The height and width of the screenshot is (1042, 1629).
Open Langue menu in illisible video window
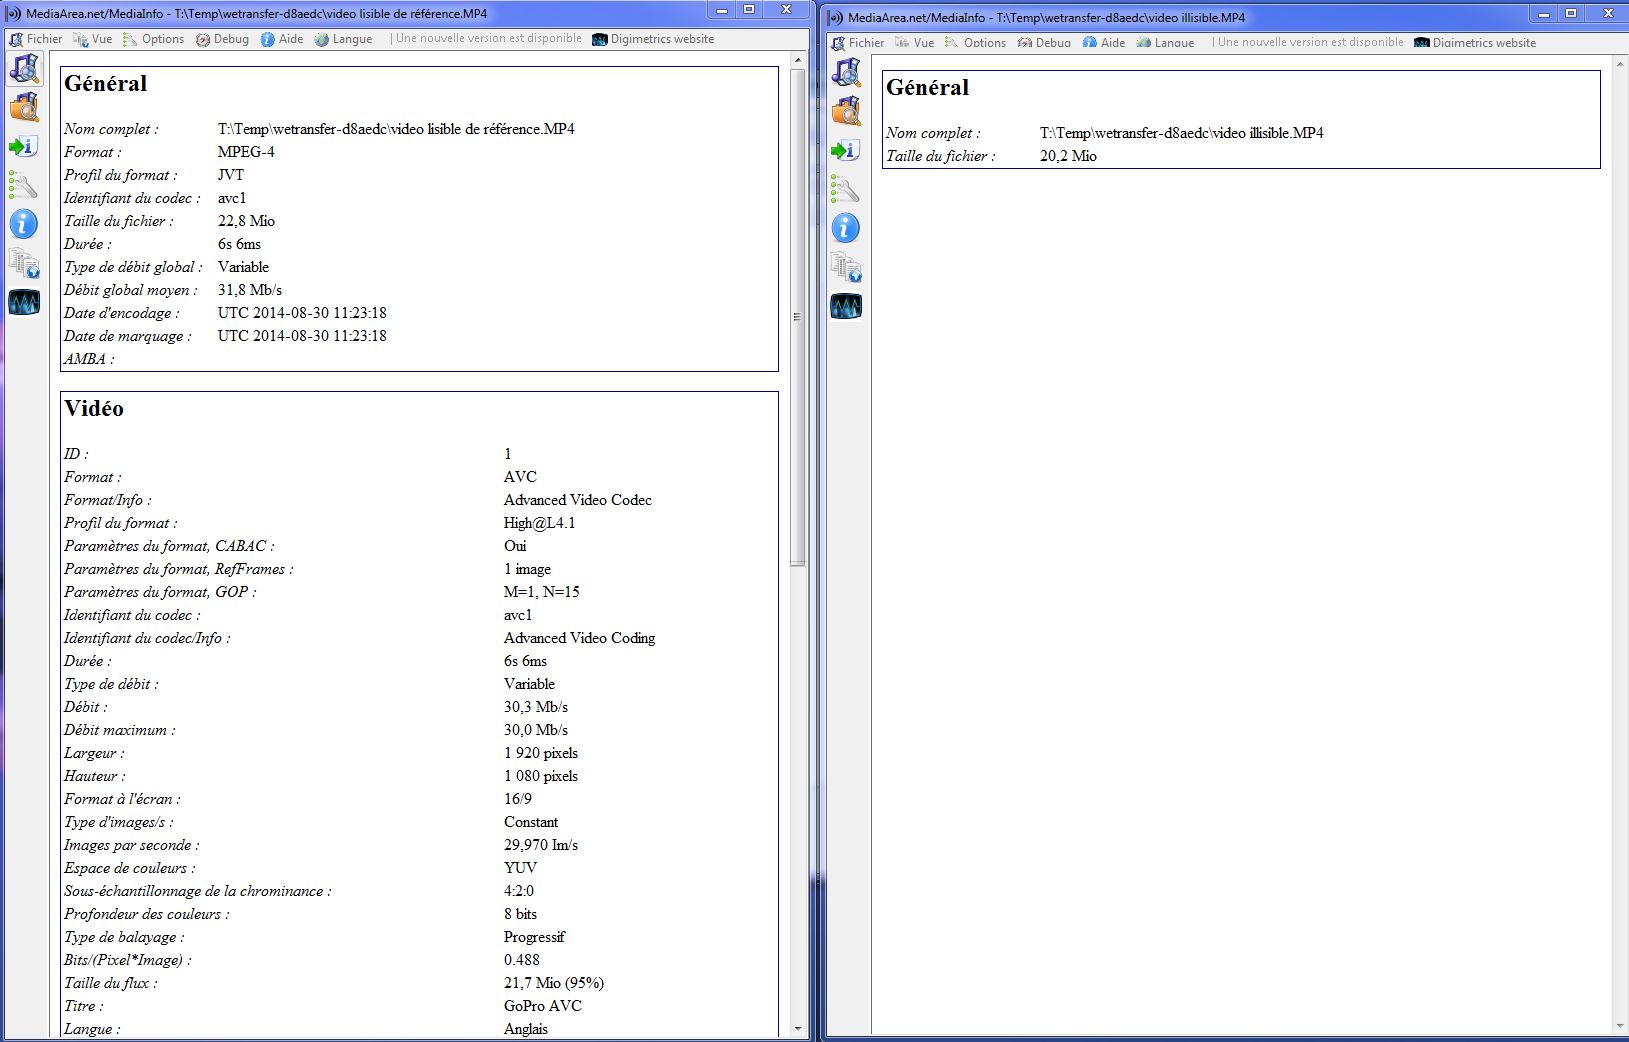1165,42
